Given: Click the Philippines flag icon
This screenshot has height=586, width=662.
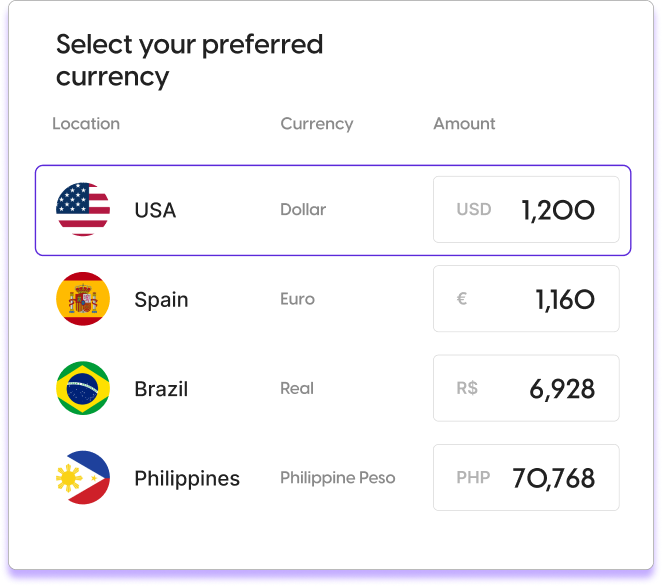Looking at the screenshot, I should tap(83, 477).
